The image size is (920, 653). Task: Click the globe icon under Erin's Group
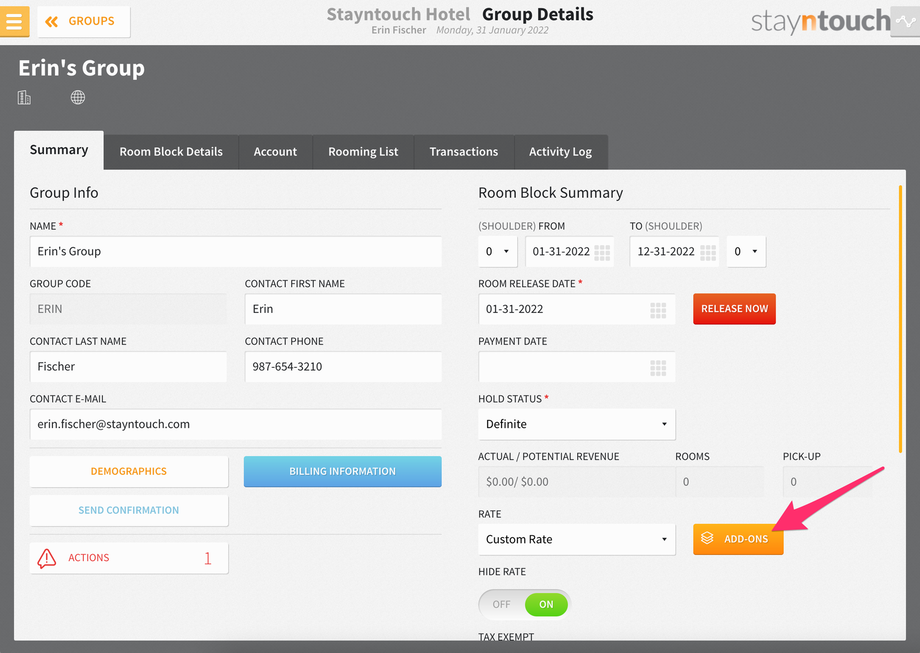[x=77, y=97]
